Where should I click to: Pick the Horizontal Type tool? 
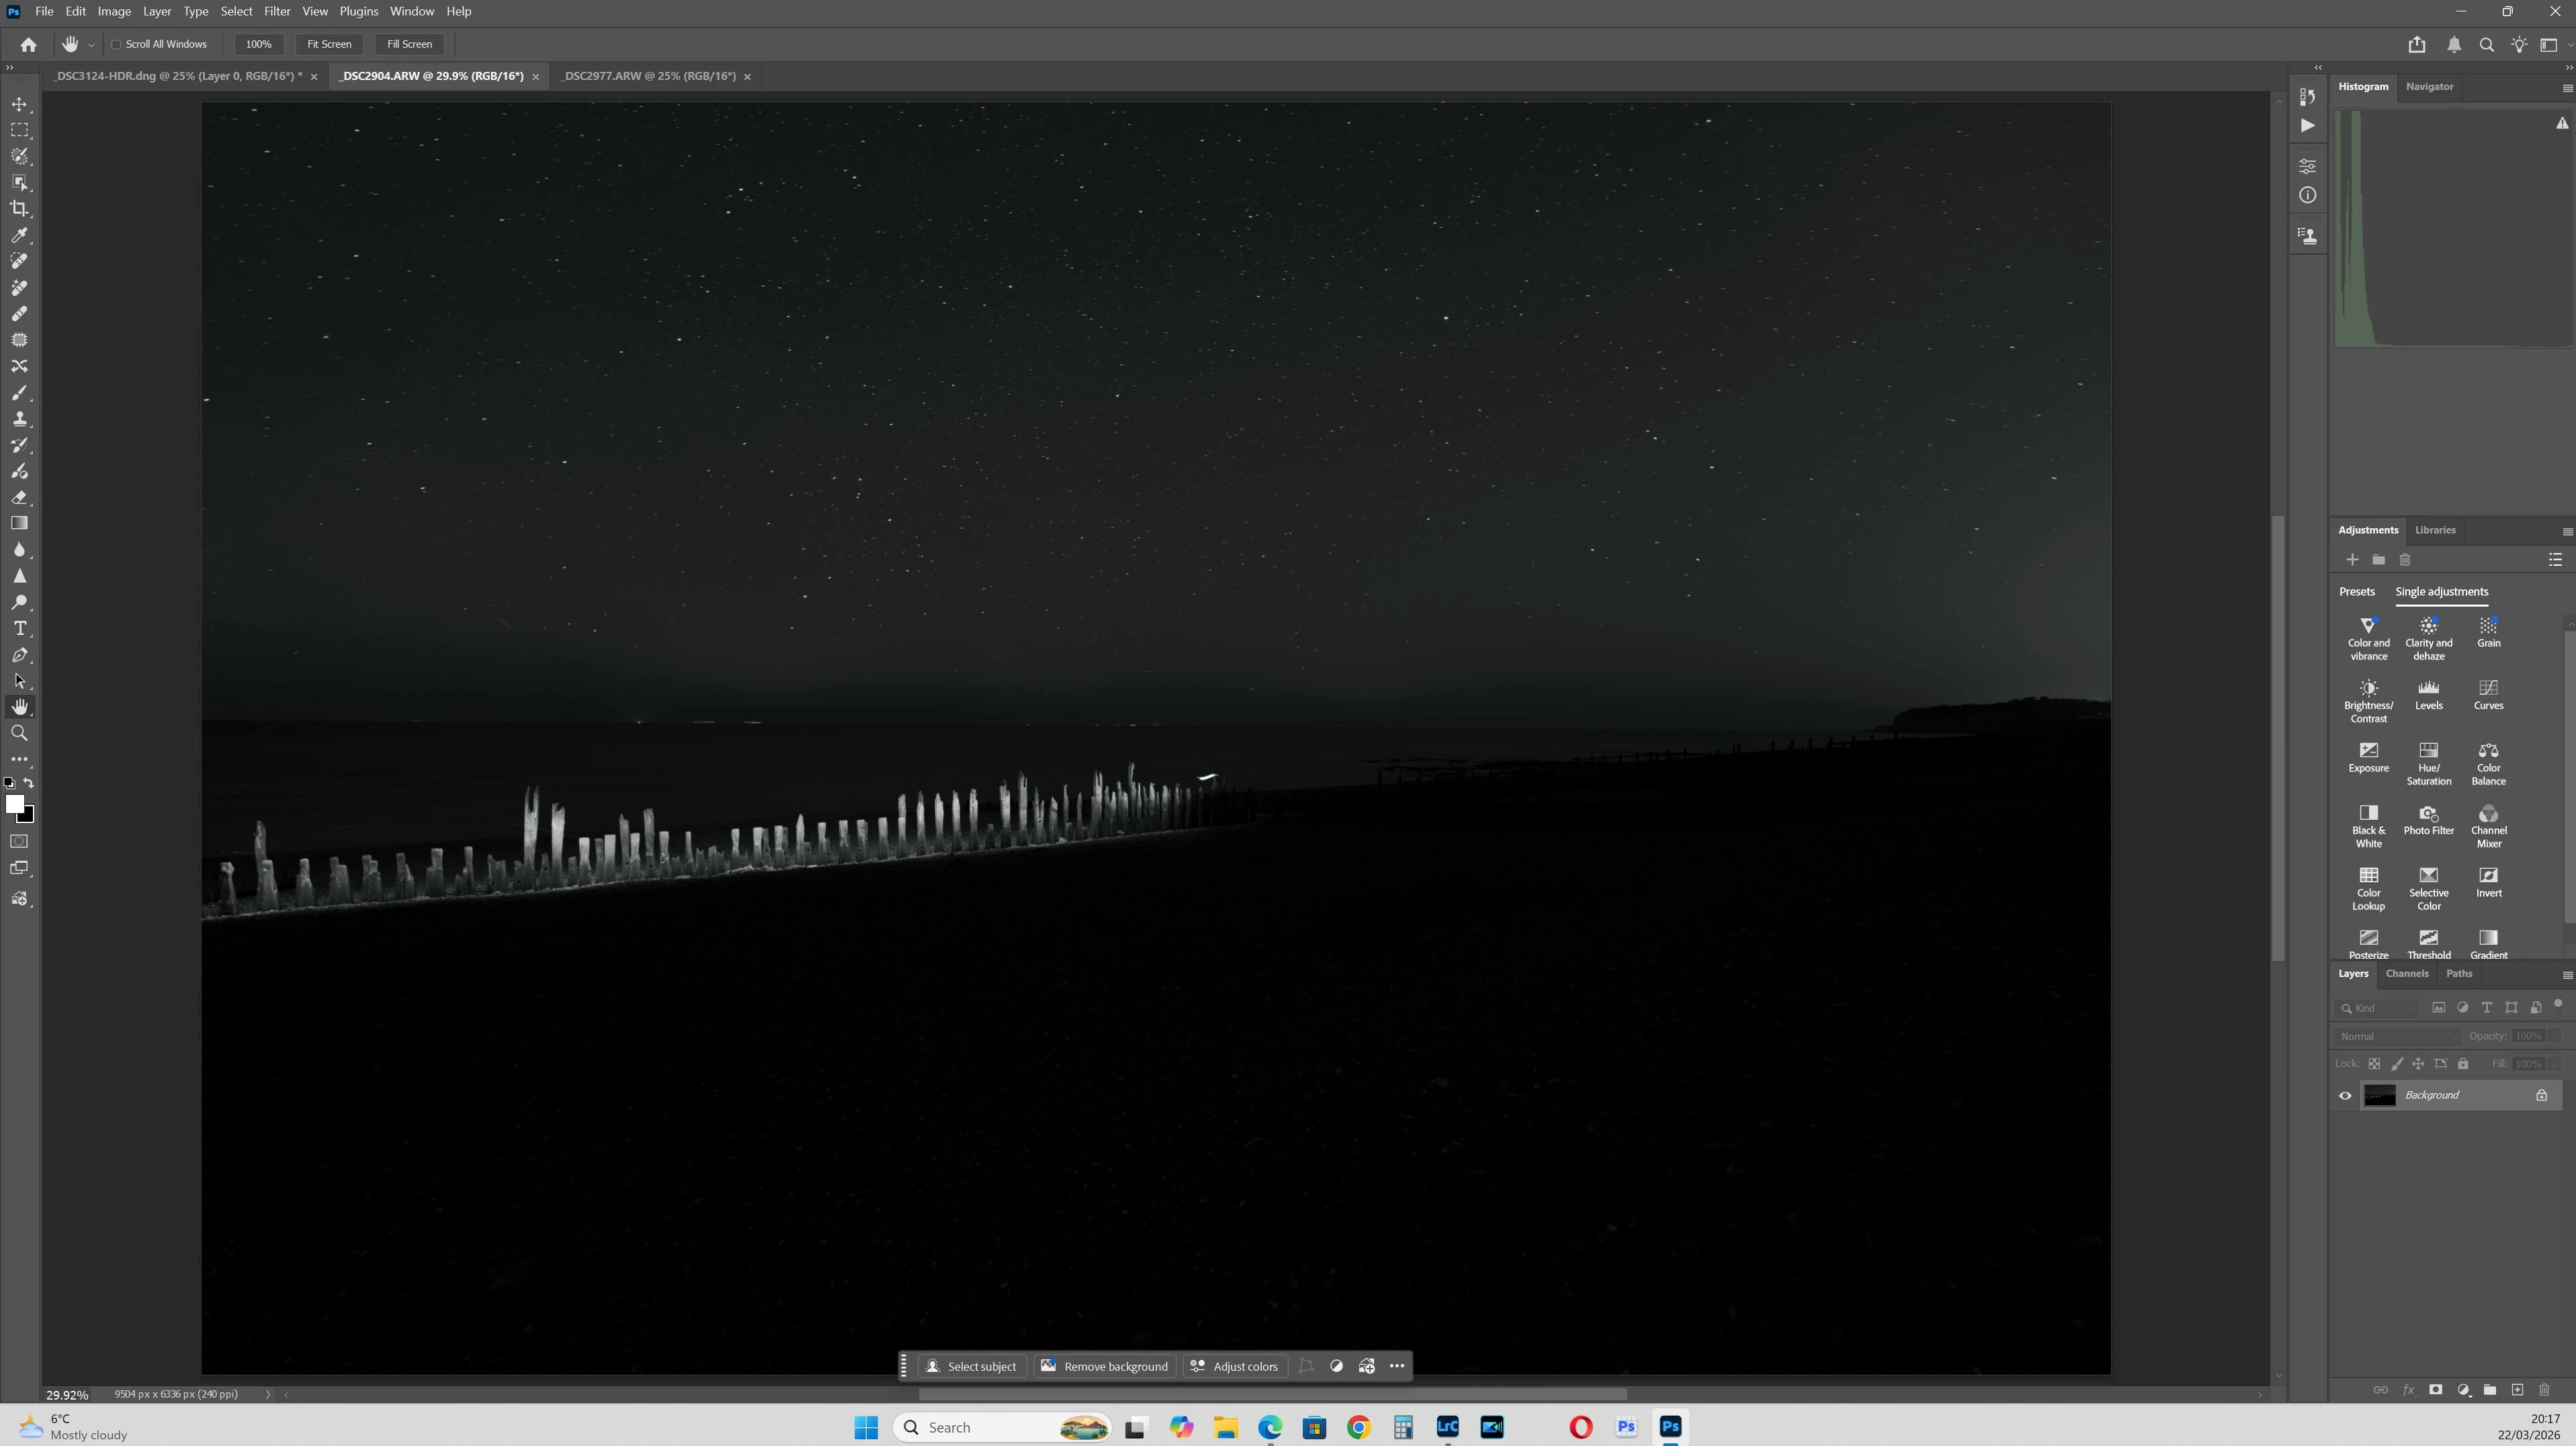click(x=19, y=629)
